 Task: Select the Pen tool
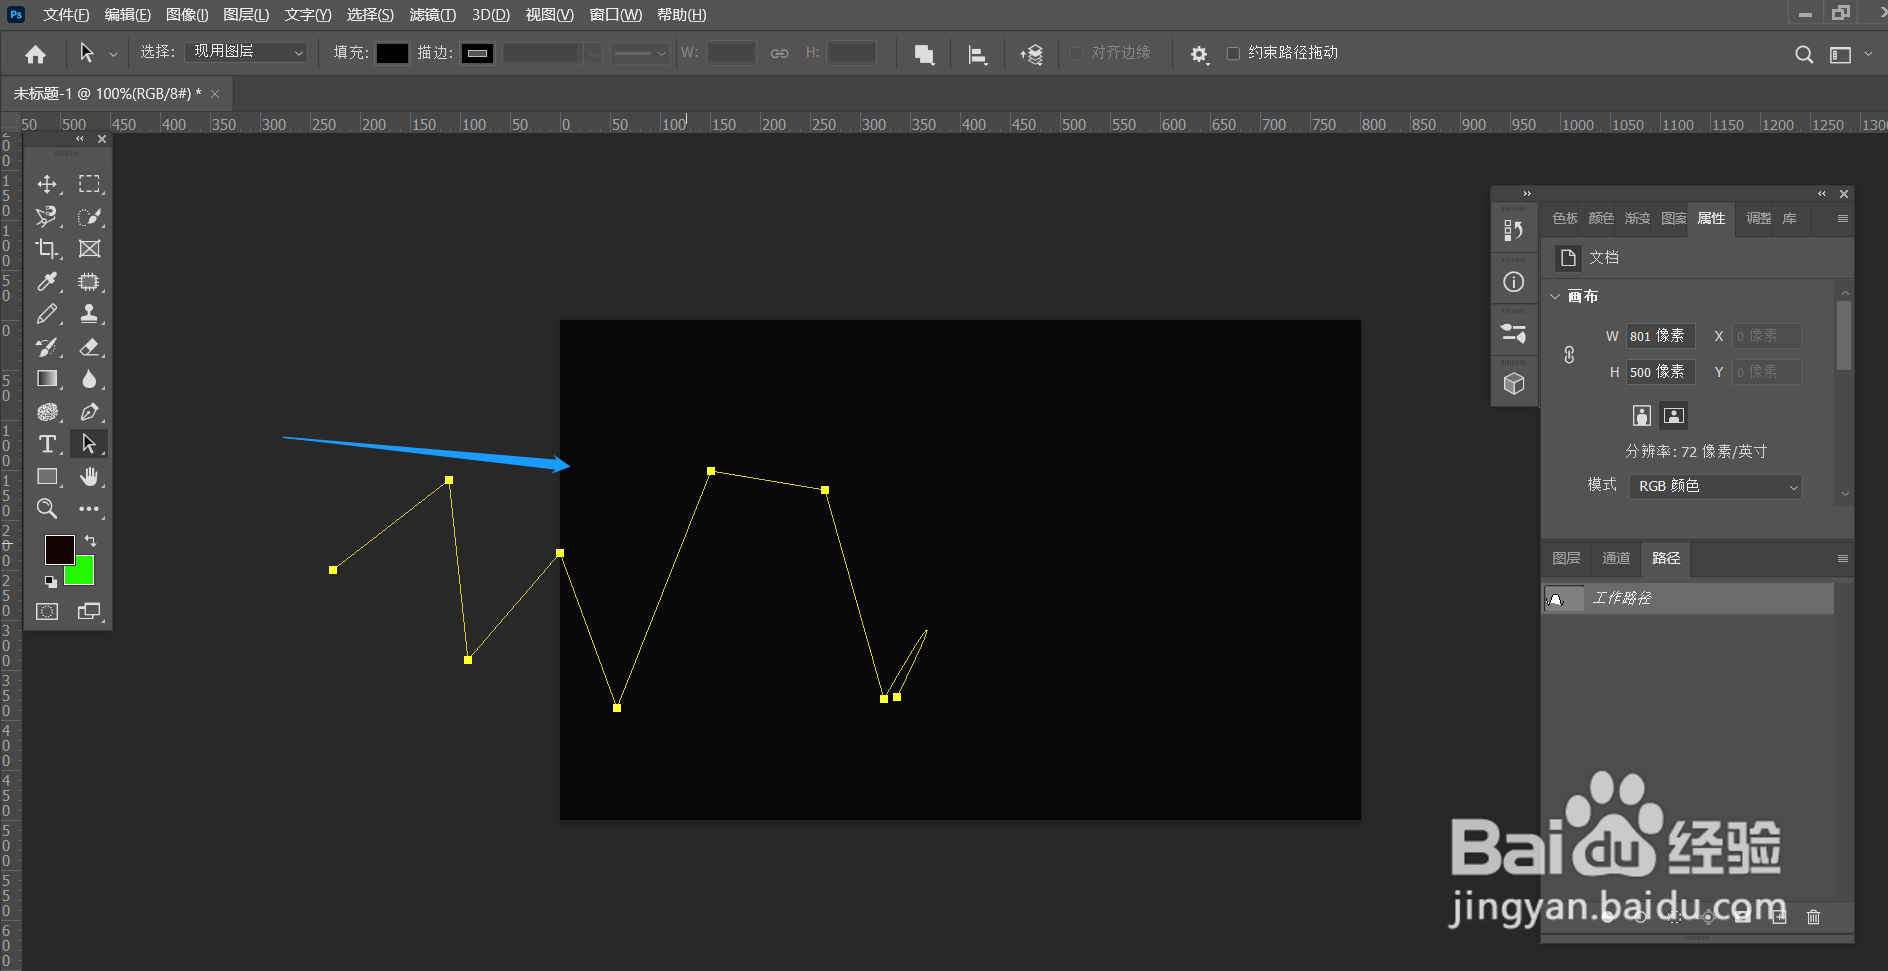[x=90, y=412]
